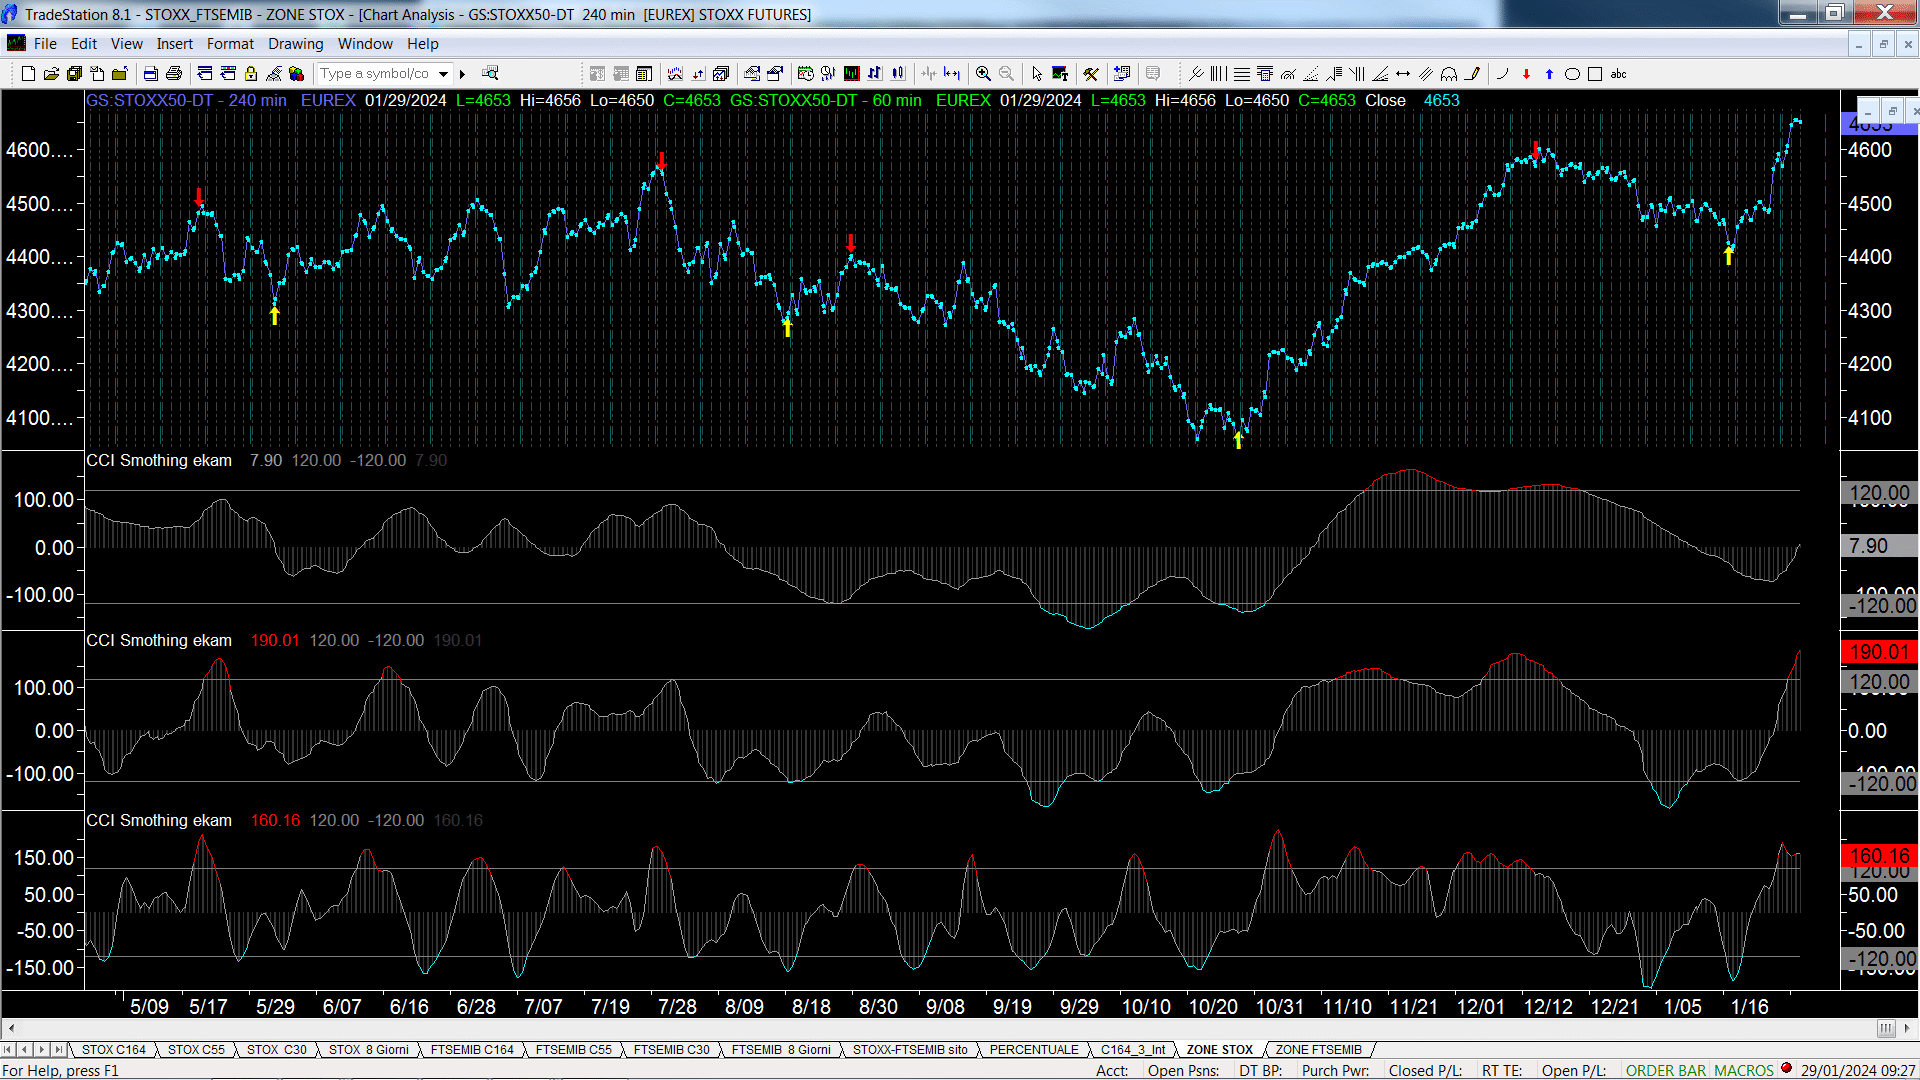1920x1080 pixels.
Task: Click the hammer and wrench tools icon
Action: click(1091, 74)
